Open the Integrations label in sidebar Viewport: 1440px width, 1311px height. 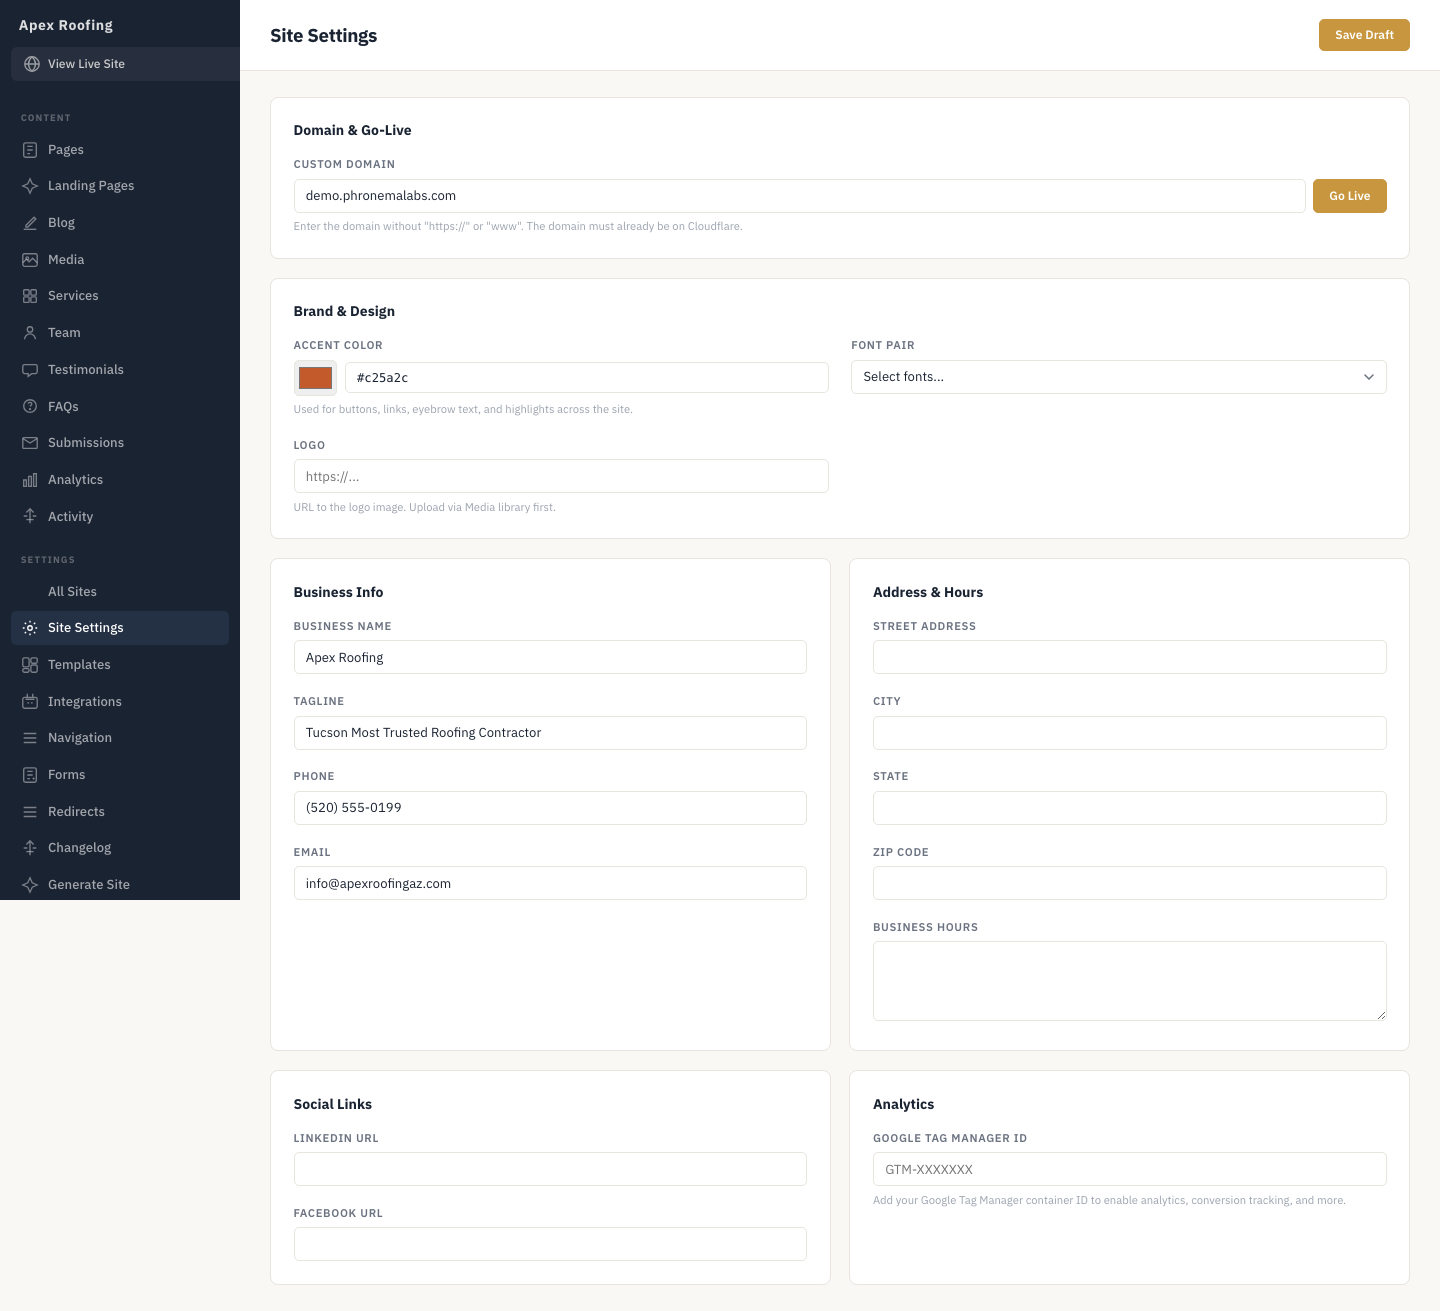(x=85, y=702)
